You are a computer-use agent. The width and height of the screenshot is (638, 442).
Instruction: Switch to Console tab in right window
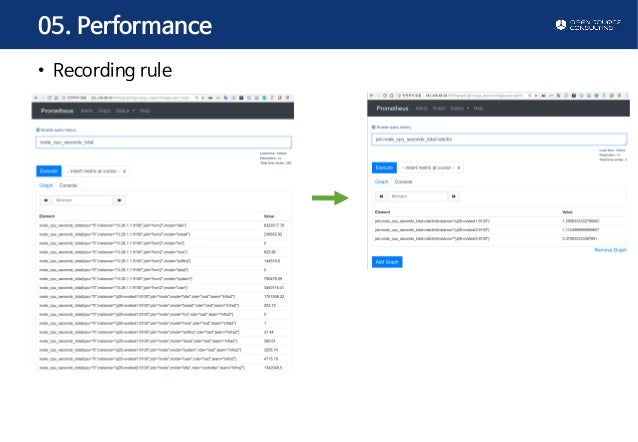coord(403,182)
